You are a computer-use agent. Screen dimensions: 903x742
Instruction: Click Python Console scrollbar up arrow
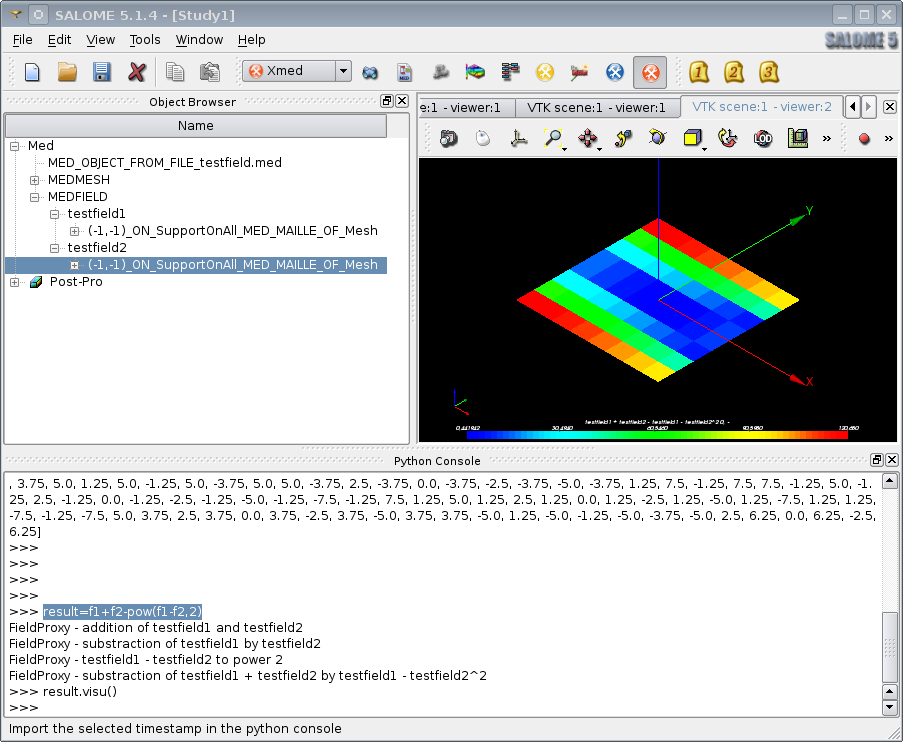pos(890,481)
